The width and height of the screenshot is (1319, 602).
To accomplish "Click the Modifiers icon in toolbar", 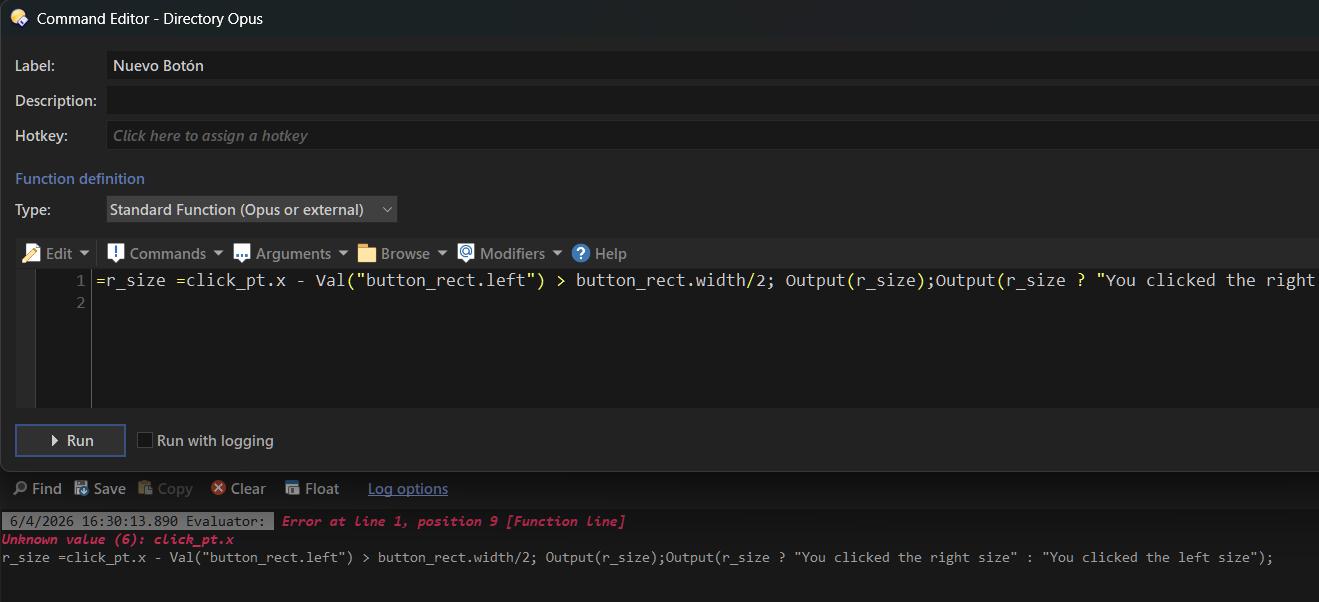I will [x=466, y=253].
